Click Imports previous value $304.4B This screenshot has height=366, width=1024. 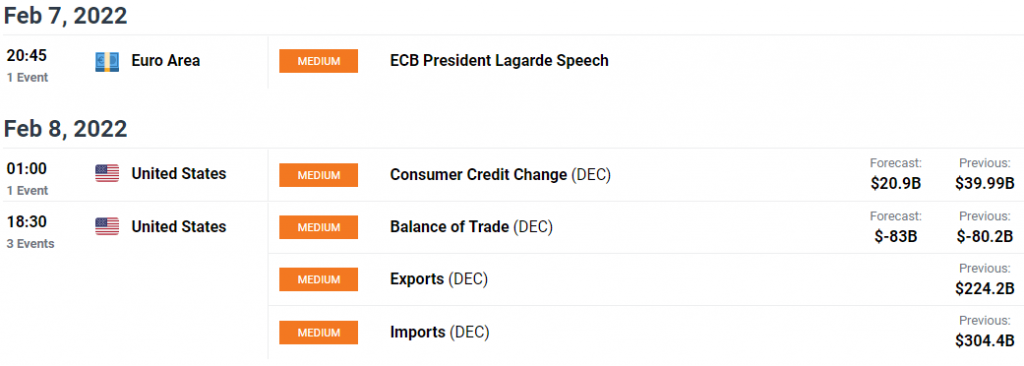pos(984,341)
